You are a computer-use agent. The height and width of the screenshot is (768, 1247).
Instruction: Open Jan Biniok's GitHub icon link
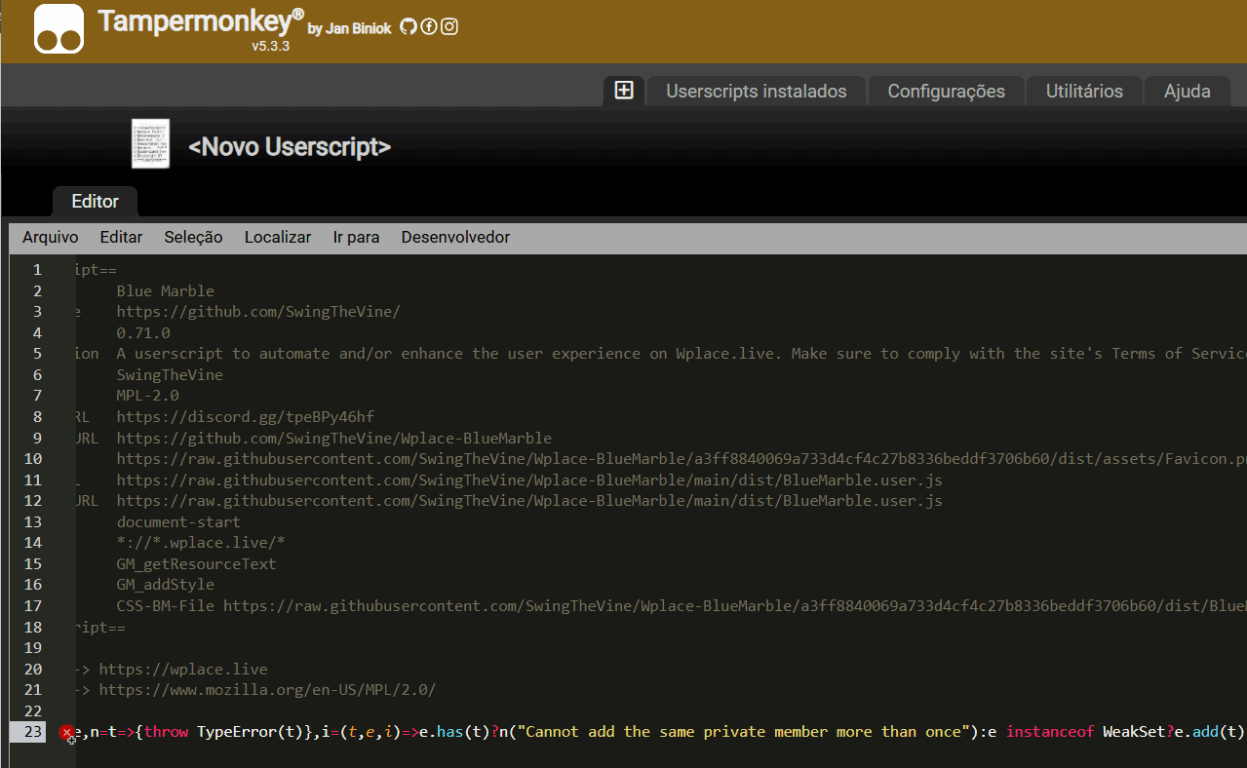407,27
